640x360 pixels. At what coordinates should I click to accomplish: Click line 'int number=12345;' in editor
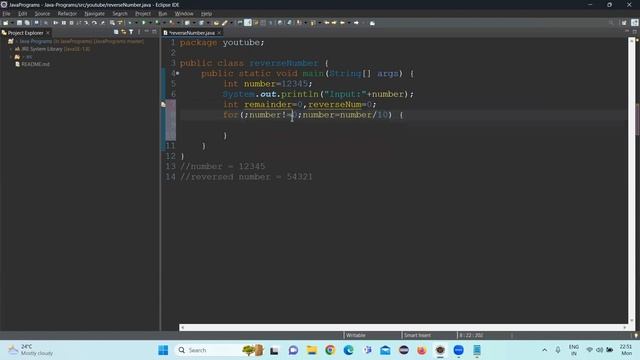click(x=267, y=84)
